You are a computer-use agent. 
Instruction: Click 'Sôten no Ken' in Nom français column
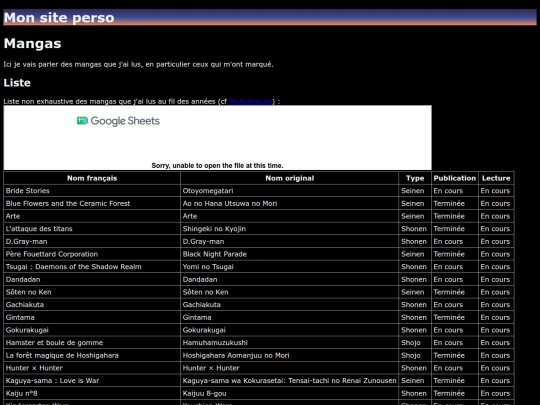tap(92, 292)
